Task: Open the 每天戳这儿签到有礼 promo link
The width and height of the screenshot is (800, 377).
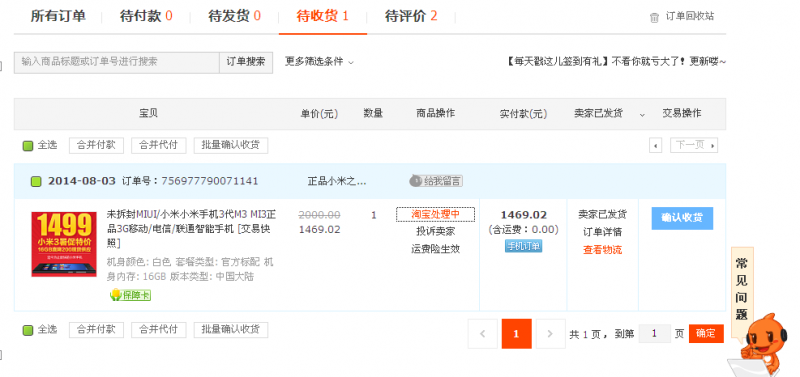Action: coord(615,62)
